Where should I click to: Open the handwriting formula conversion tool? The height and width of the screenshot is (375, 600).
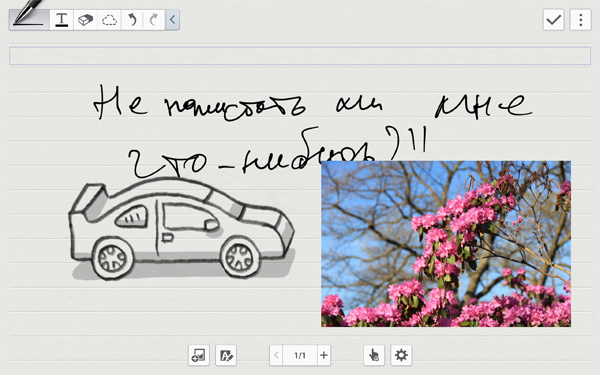pyautogui.click(x=226, y=355)
